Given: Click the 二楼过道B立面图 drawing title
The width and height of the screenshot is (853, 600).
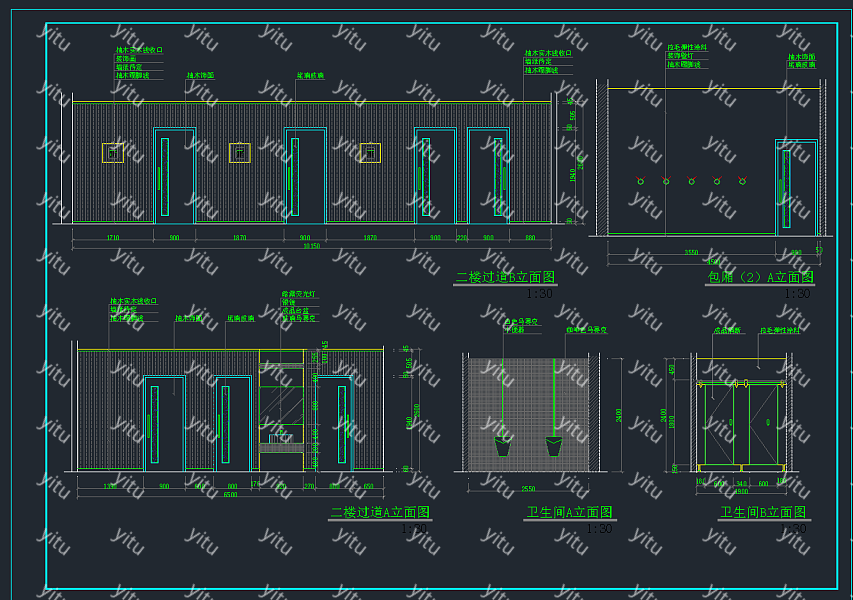Looking at the screenshot, I should [504, 277].
